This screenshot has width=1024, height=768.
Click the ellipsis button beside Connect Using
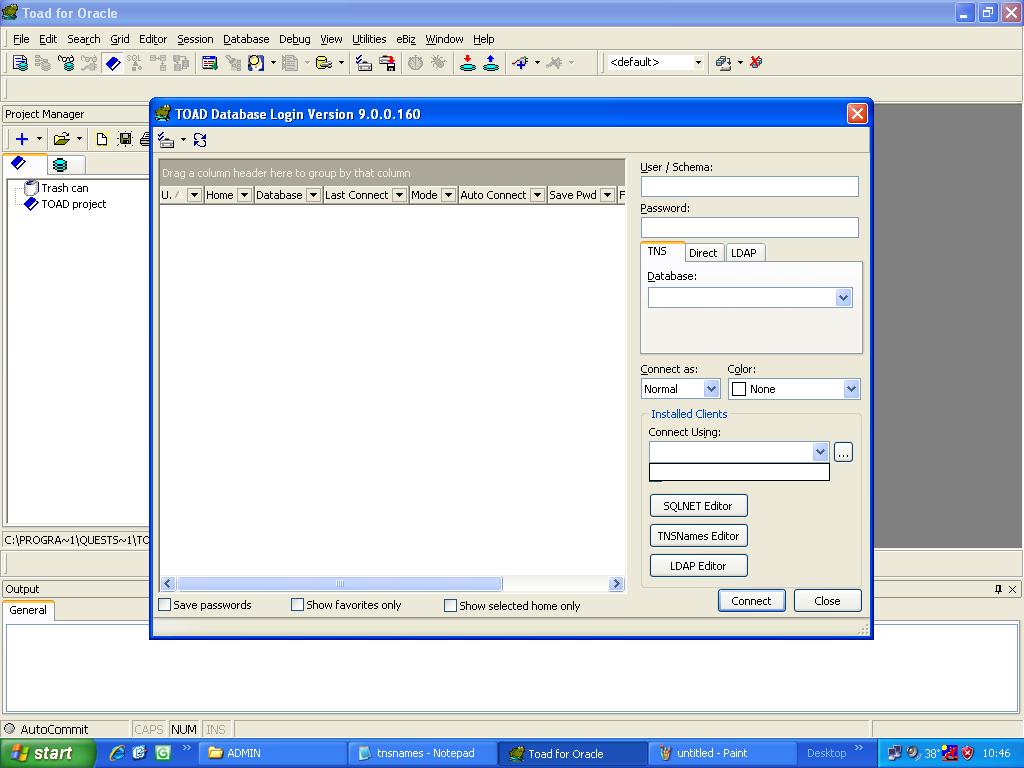pos(843,452)
